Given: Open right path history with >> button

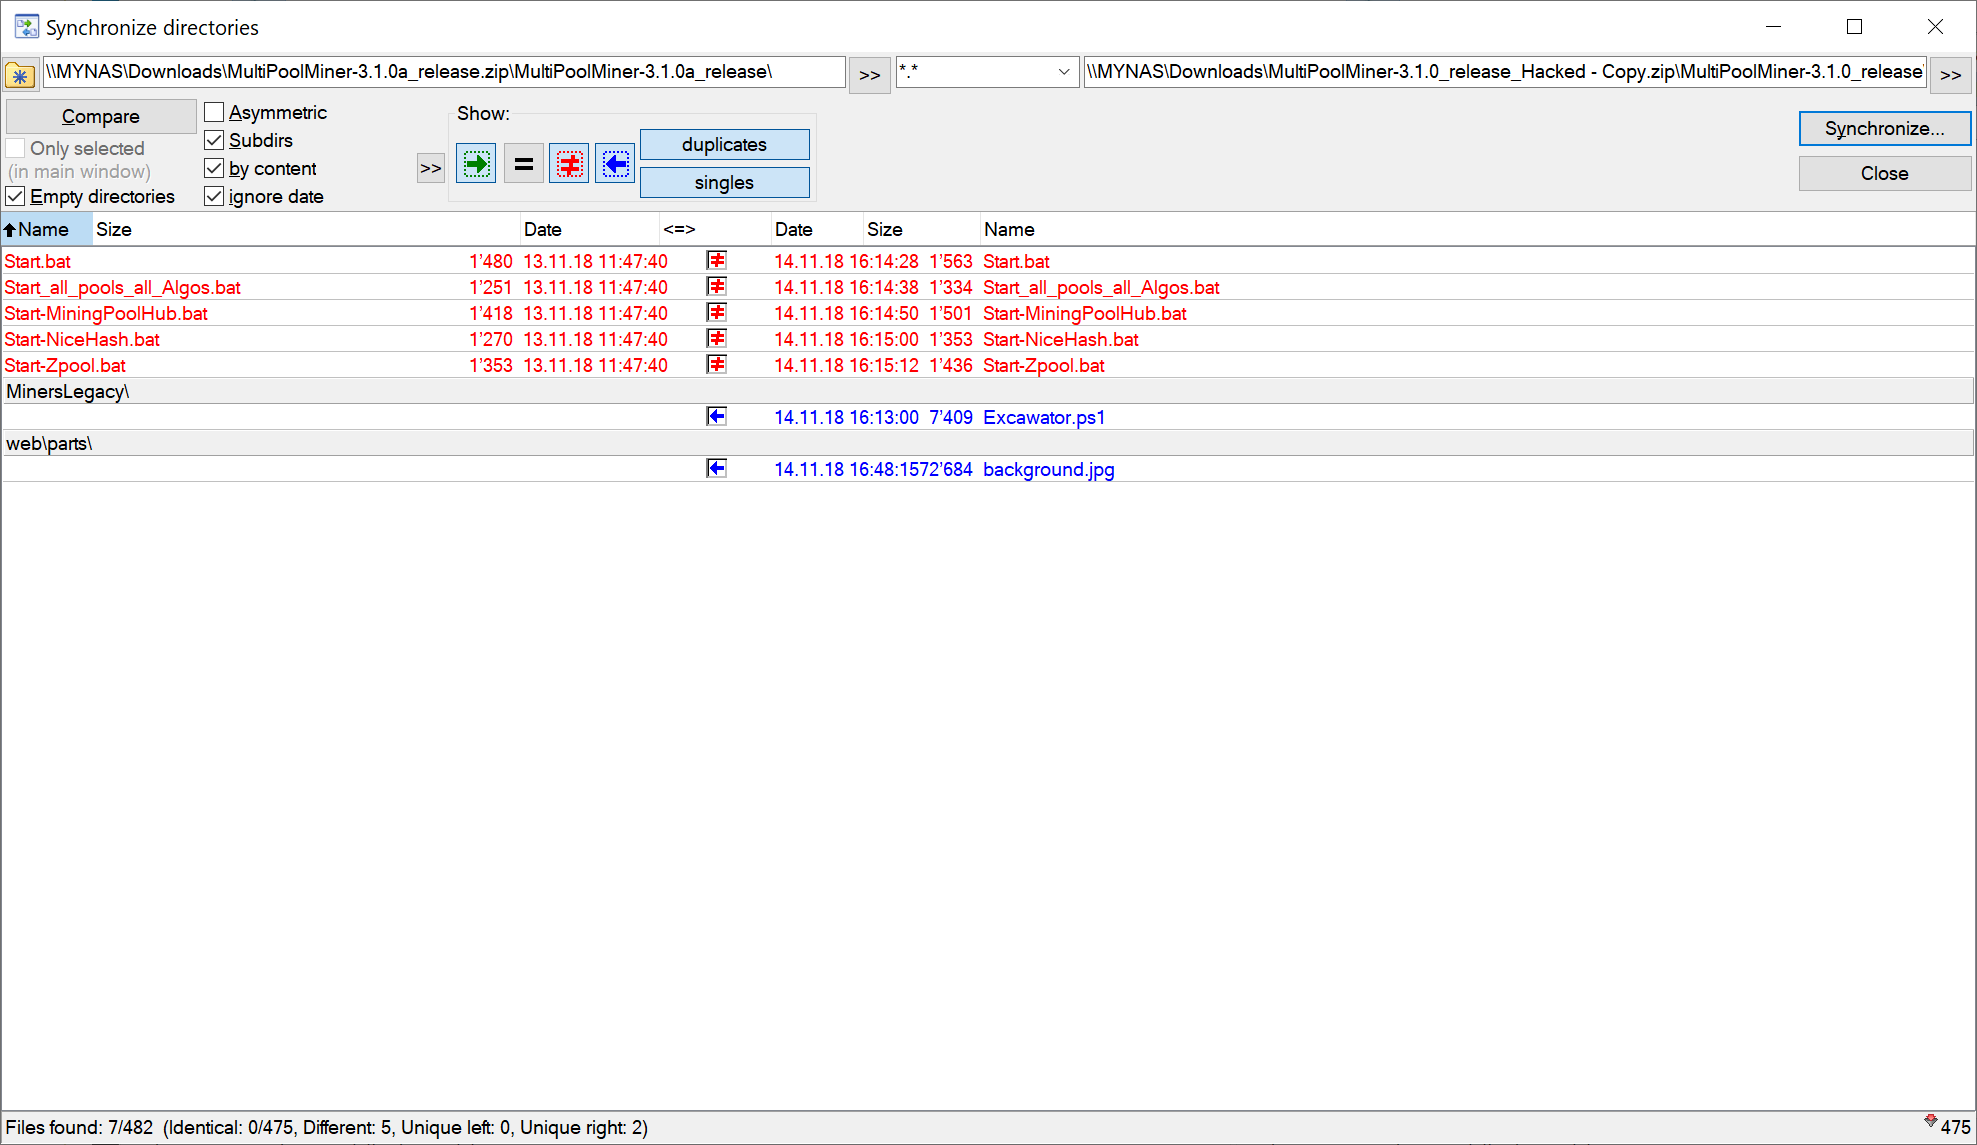Looking at the screenshot, I should click(x=1950, y=74).
